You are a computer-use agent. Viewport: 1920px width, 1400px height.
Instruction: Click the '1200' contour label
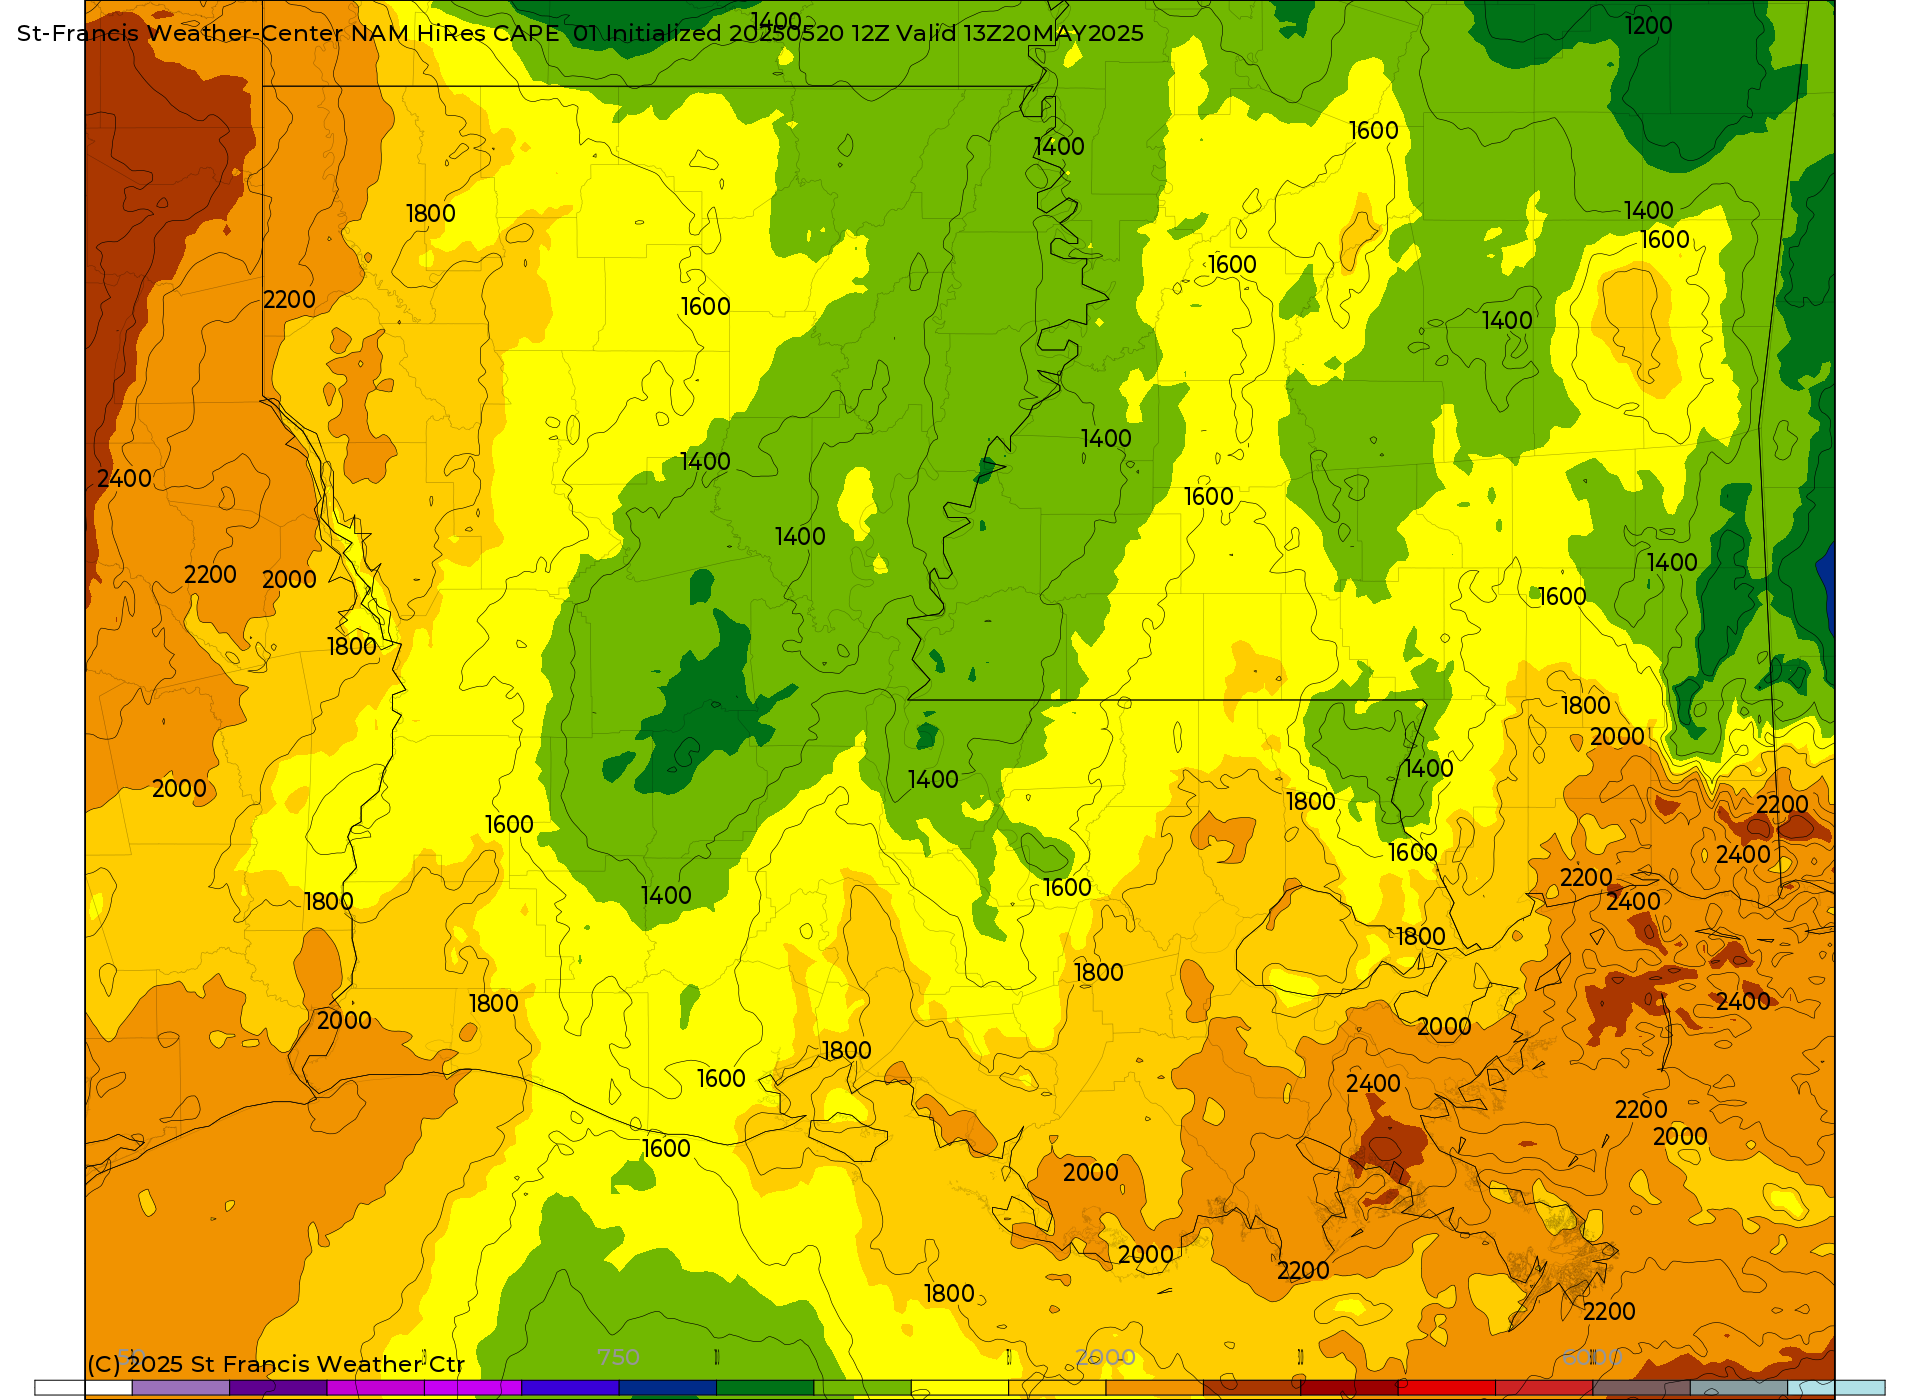pyautogui.click(x=1649, y=26)
